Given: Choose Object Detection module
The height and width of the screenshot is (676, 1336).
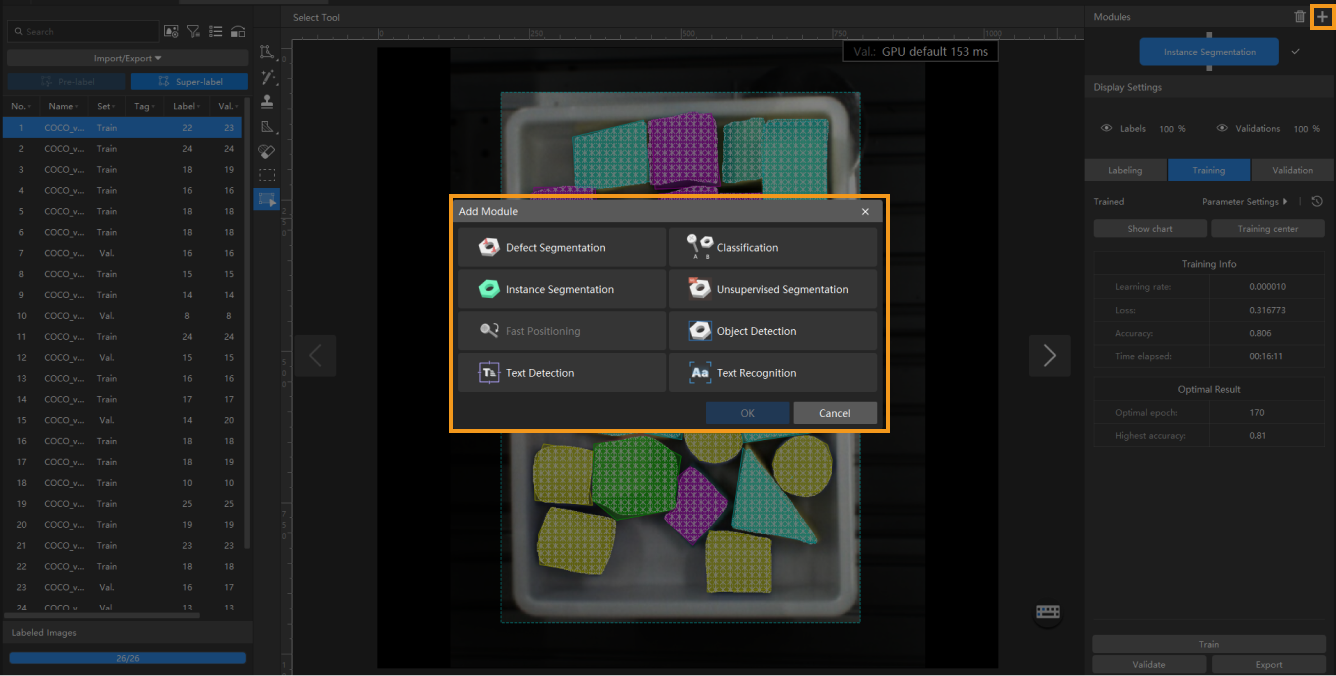Looking at the screenshot, I should click(772, 331).
